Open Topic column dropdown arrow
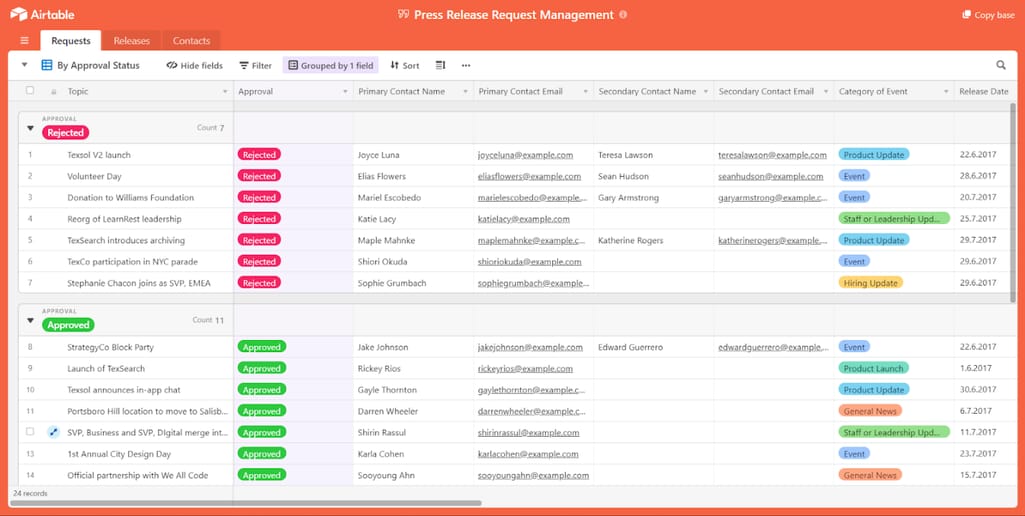The height and width of the screenshot is (516, 1025). tap(226, 92)
